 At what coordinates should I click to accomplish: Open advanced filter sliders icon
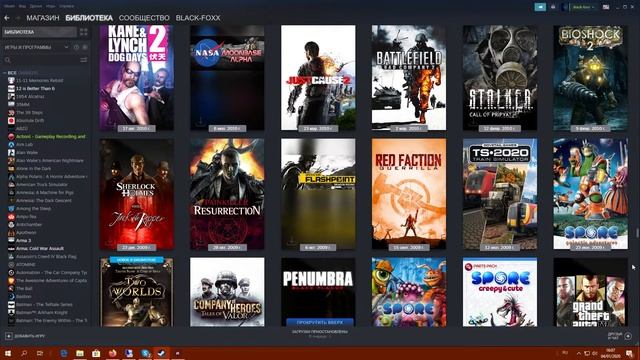(x=84, y=60)
